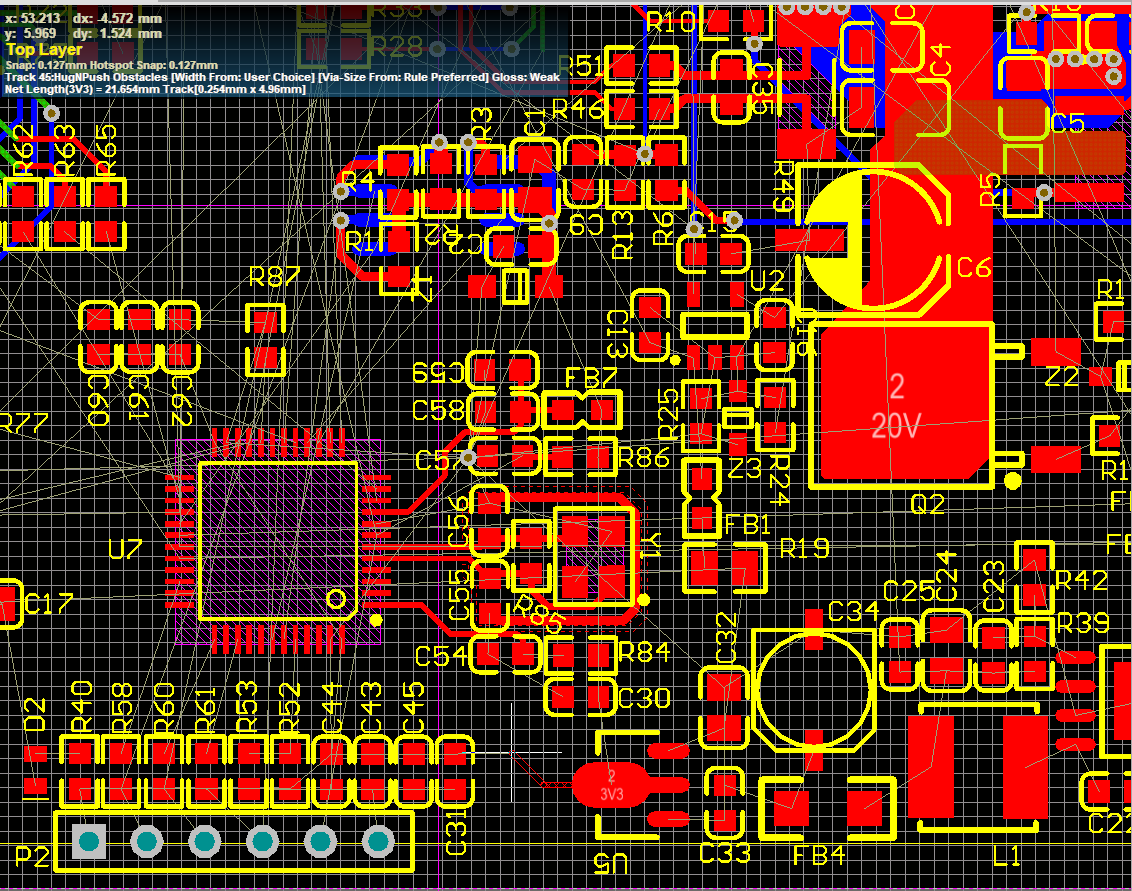Select the P2 designator label
This screenshot has height=891, width=1132.
[32, 857]
